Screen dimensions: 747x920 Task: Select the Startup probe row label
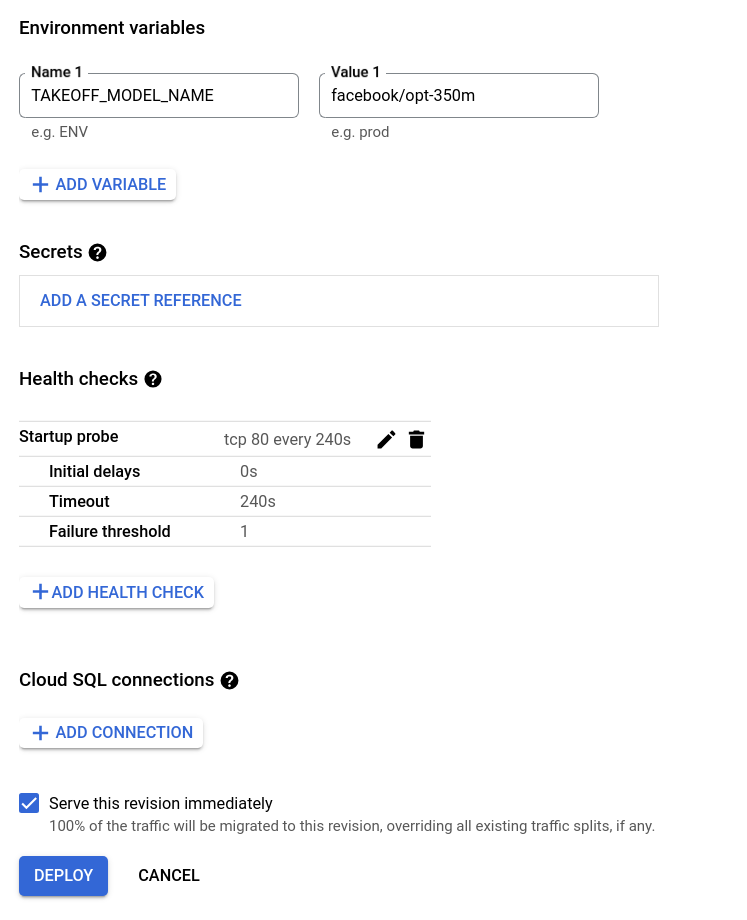click(x=69, y=437)
